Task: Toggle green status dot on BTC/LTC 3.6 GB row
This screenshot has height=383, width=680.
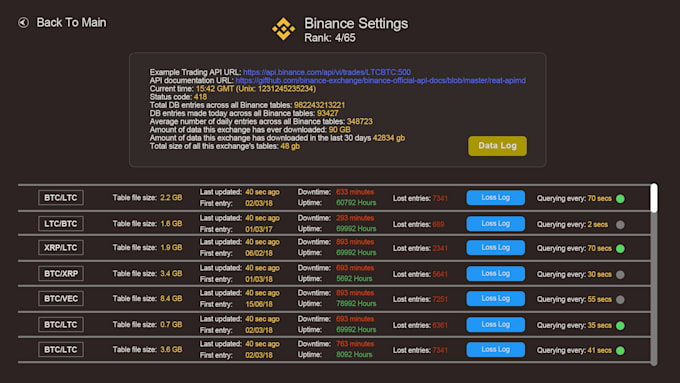Action: (x=621, y=350)
